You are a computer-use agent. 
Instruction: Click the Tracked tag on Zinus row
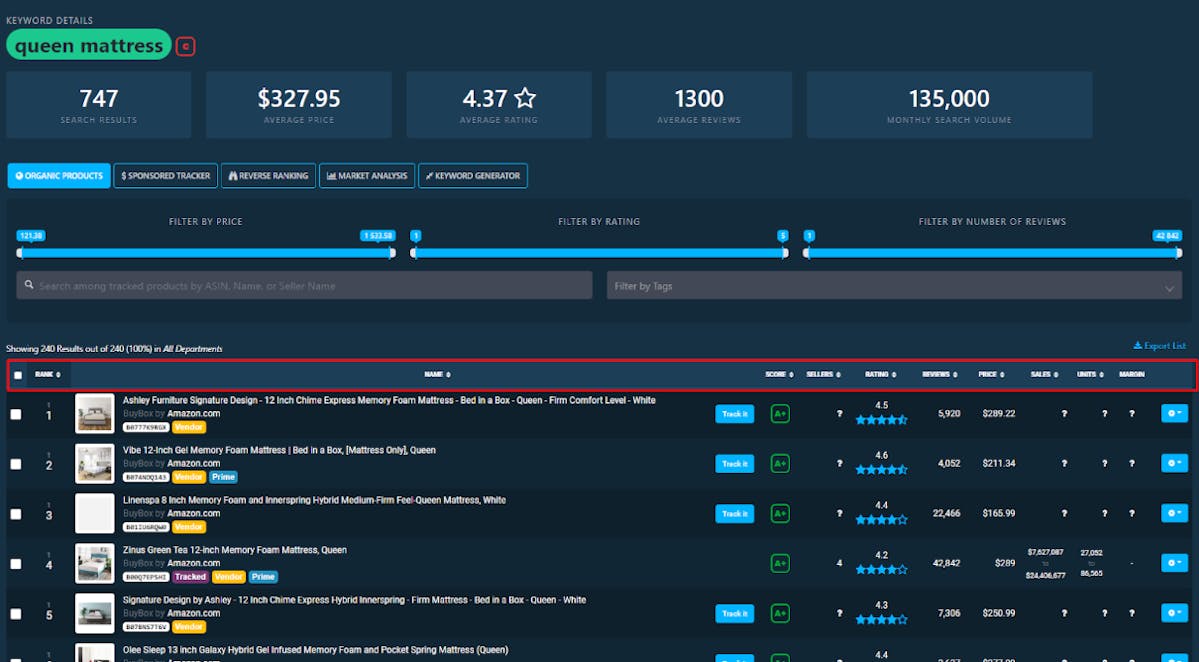(190, 577)
